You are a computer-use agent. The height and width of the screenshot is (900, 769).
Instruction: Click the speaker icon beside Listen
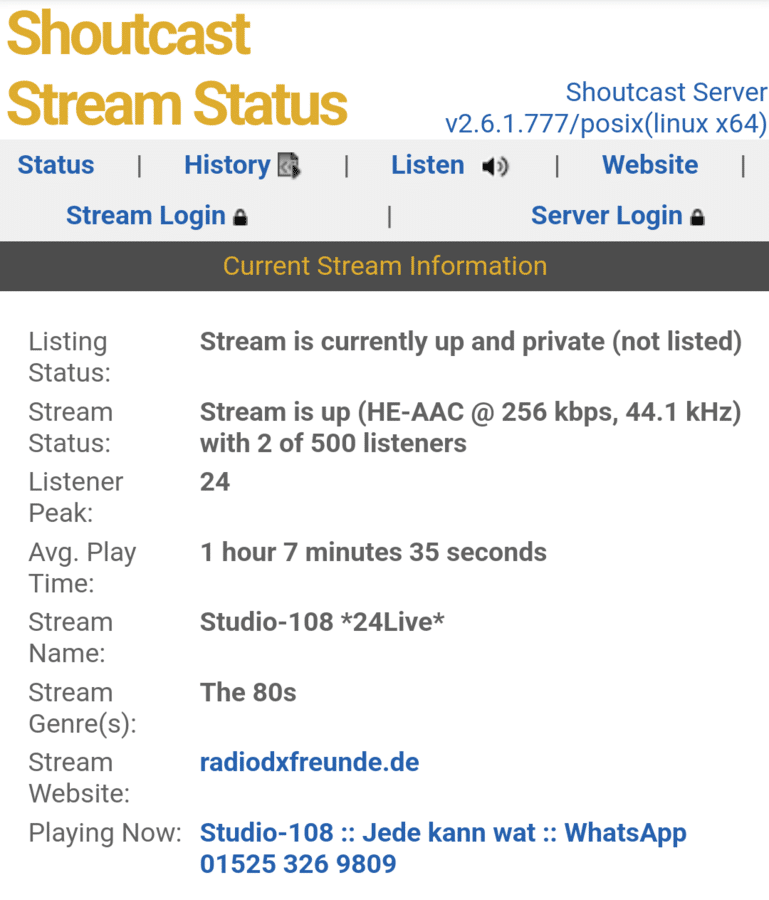pyautogui.click(x=494, y=167)
